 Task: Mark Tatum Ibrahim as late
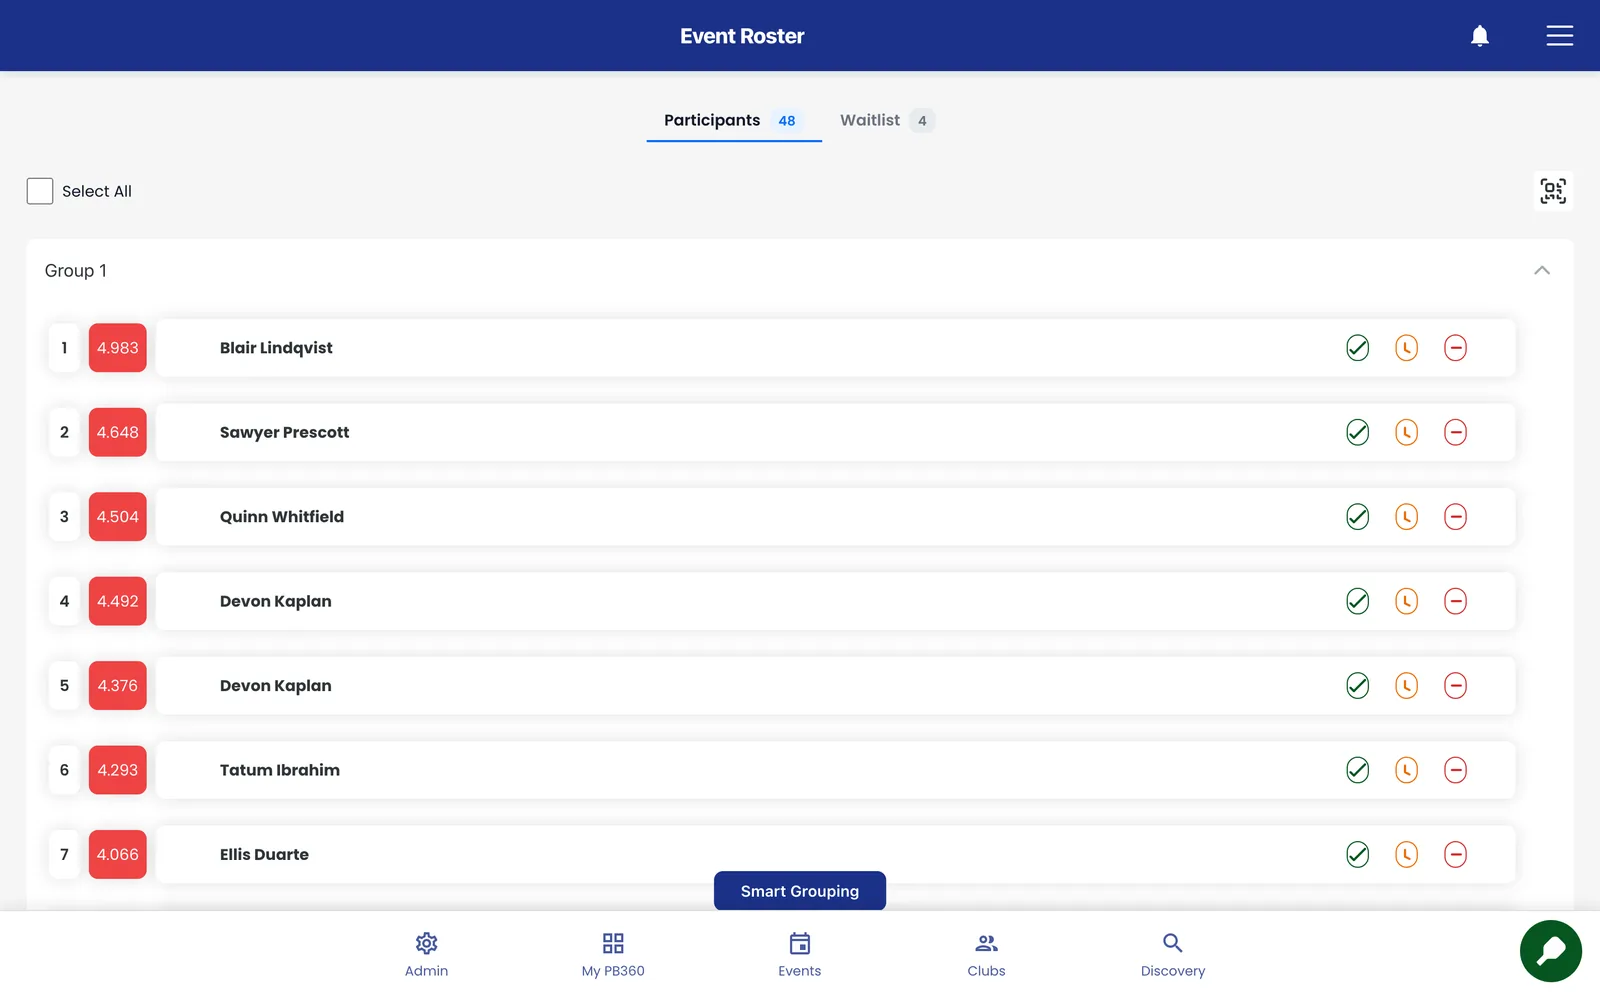point(1406,770)
